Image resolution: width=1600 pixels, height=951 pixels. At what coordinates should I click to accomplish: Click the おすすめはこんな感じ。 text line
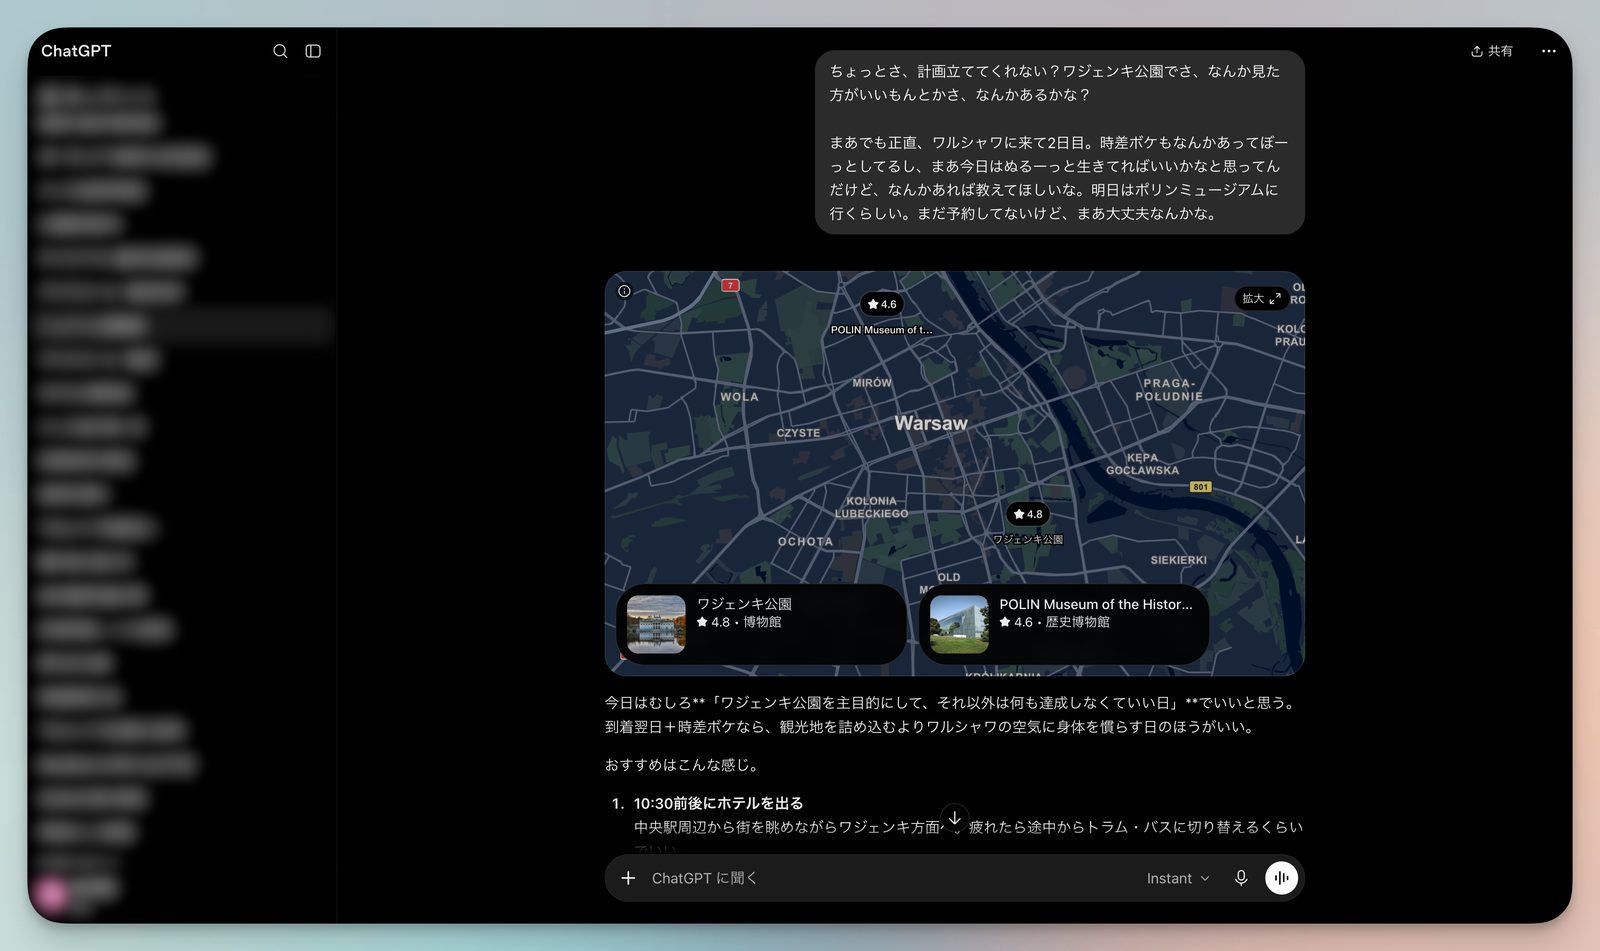[x=684, y=765]
